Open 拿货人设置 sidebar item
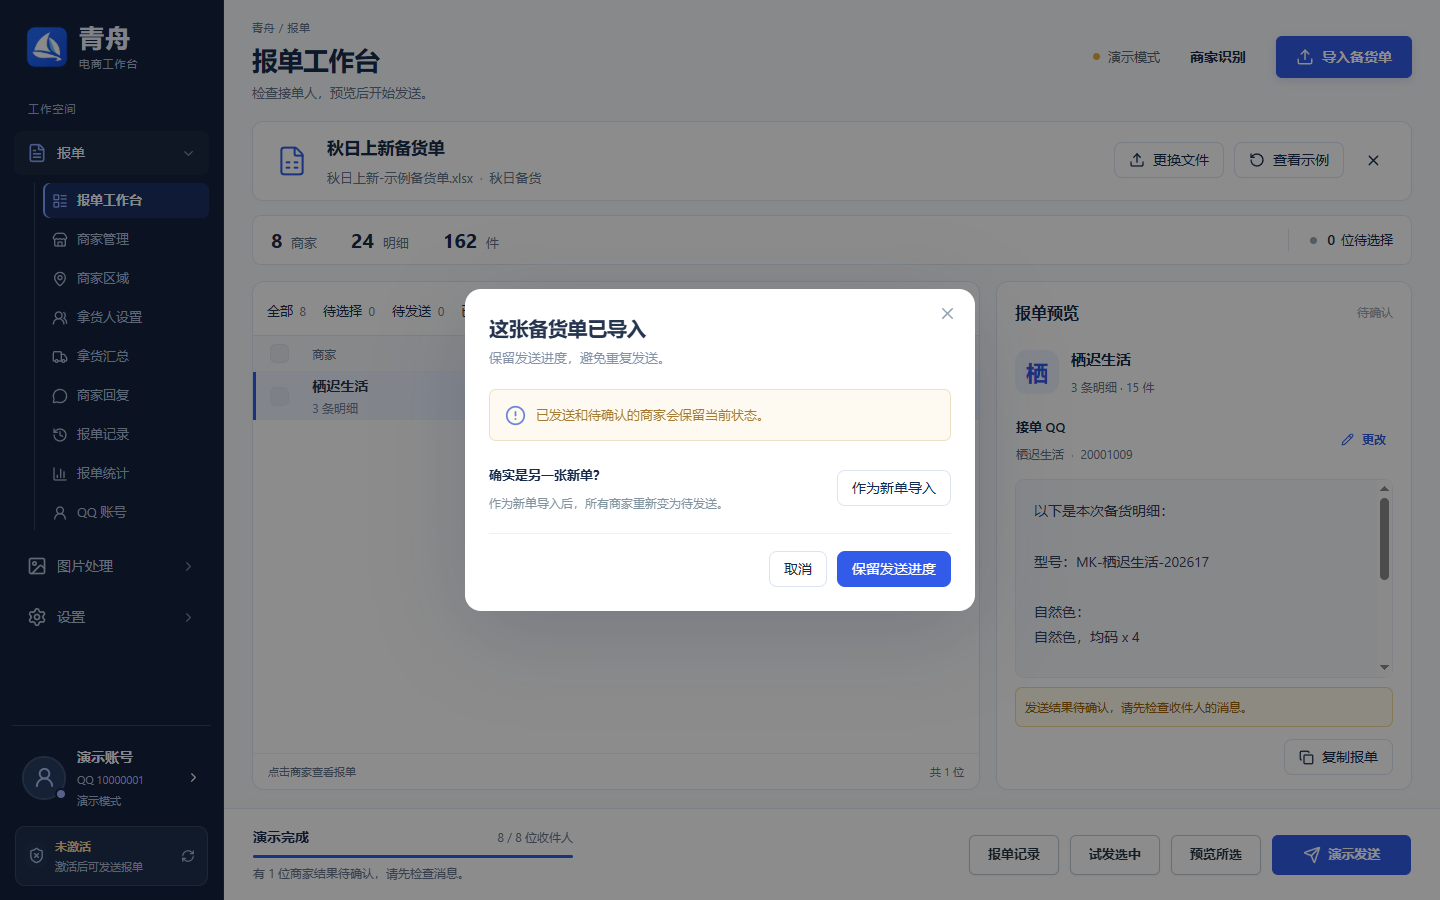 pos(126,317)
